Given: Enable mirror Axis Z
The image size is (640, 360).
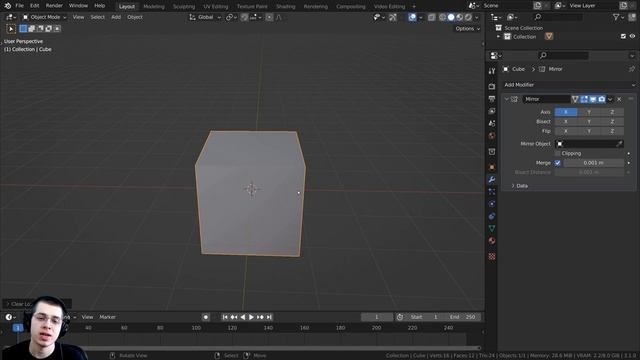Looking at the screenshot, I should 612,112.
